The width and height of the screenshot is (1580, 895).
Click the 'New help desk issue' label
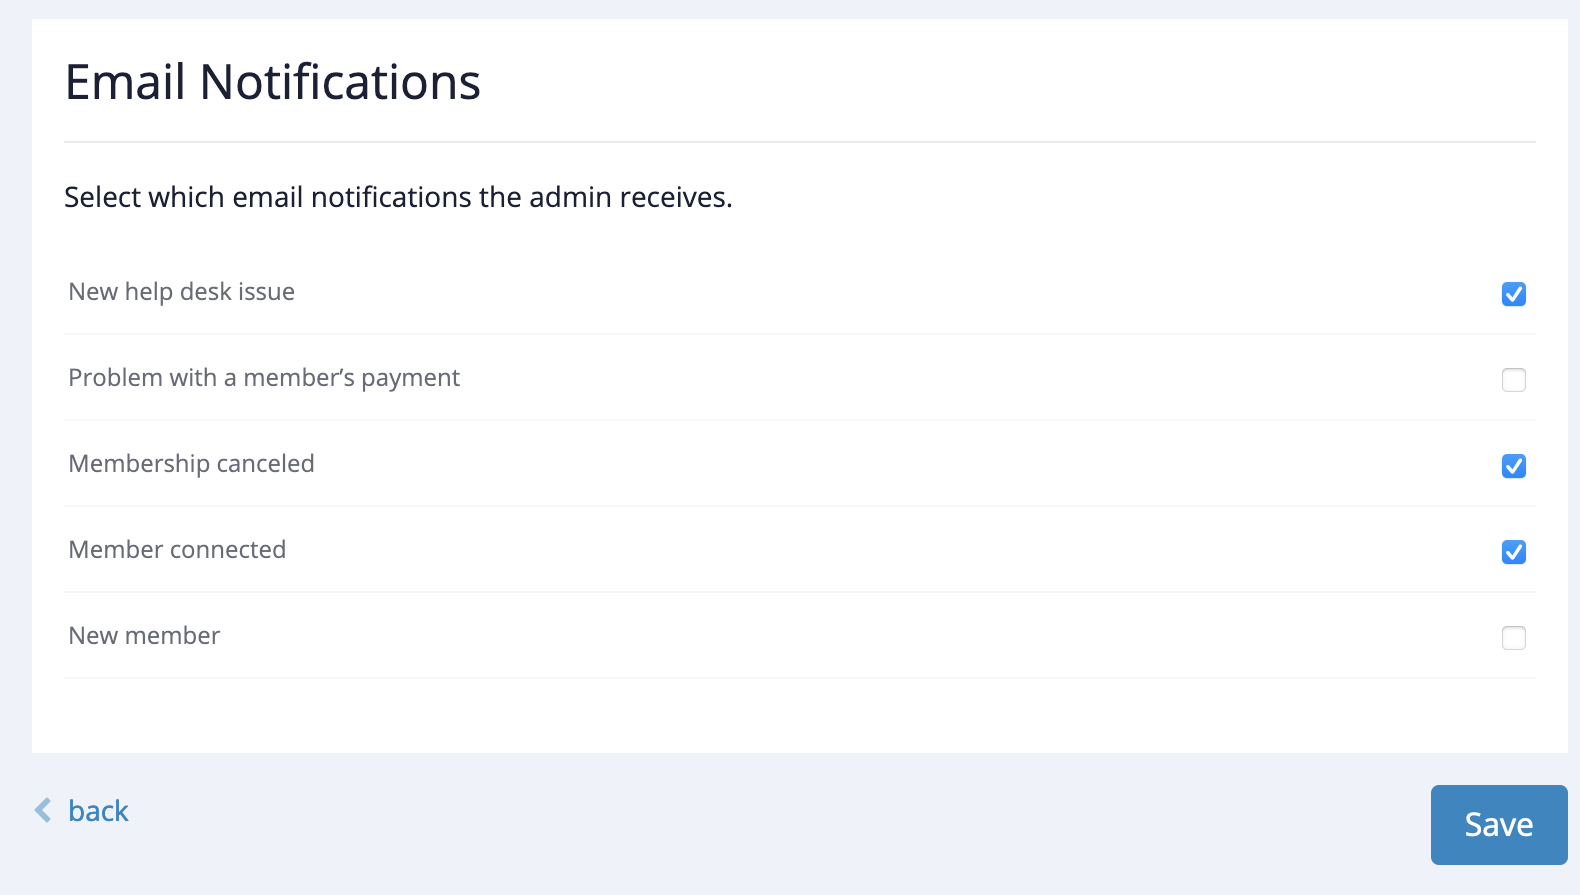(x=181, y=292)
